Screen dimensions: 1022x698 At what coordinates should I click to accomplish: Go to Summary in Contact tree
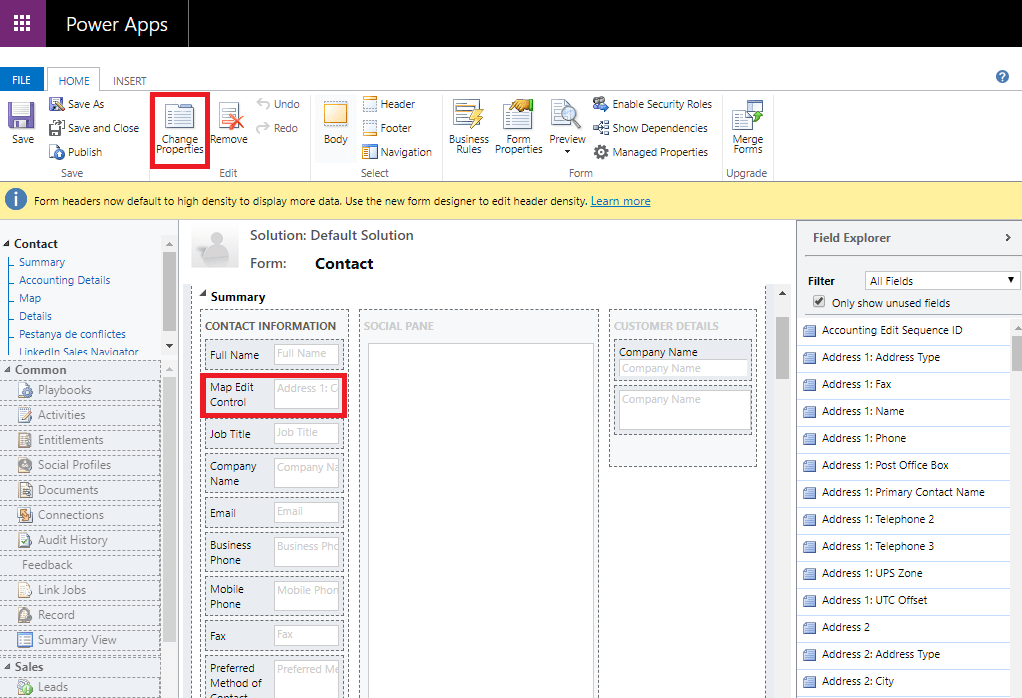coord(42,262)
